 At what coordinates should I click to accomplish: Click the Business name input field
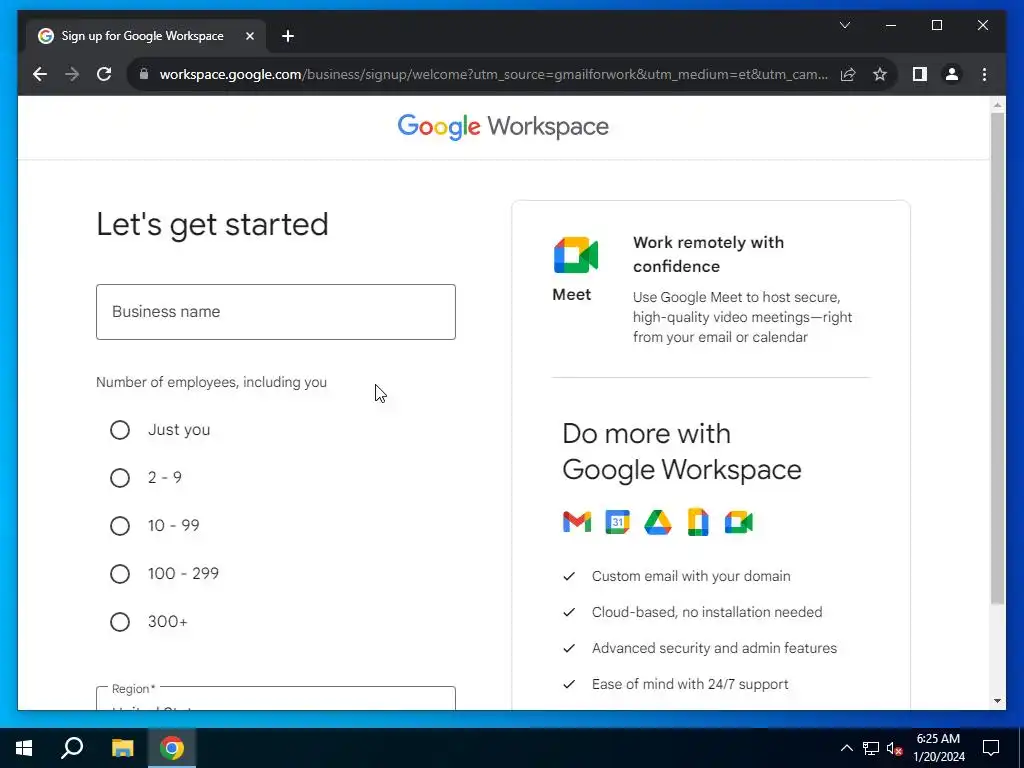[276, 312]
